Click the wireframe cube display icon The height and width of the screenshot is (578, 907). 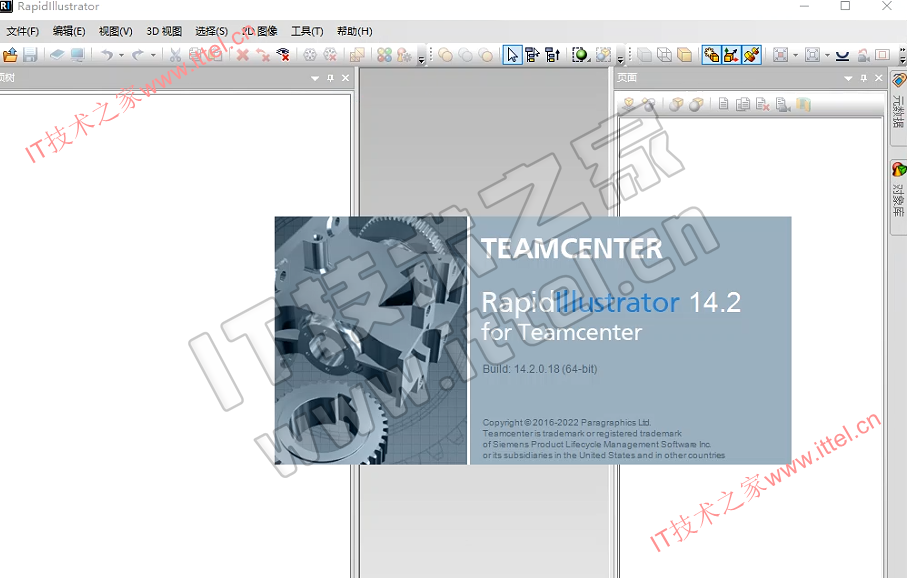tap(665, 55)
